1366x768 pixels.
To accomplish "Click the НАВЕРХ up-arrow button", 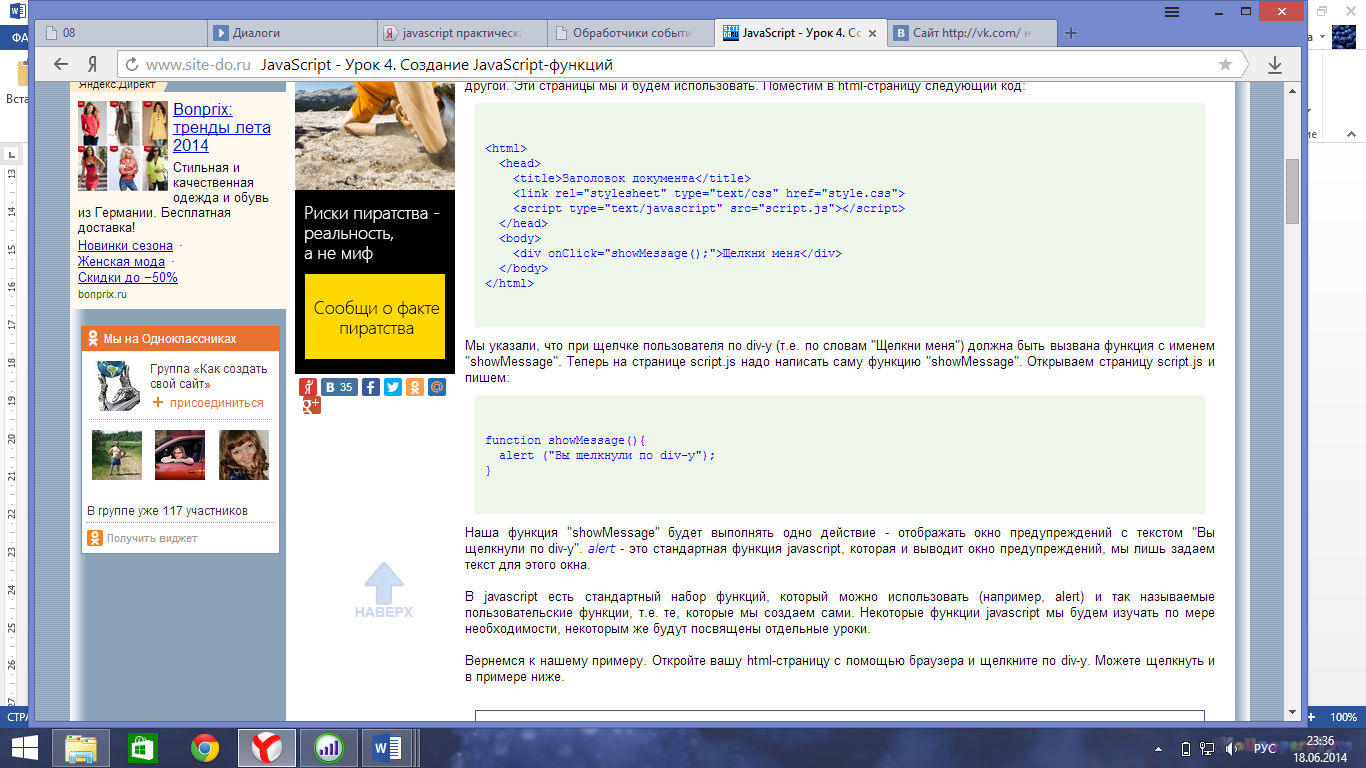I will click(x=383, y=589).
